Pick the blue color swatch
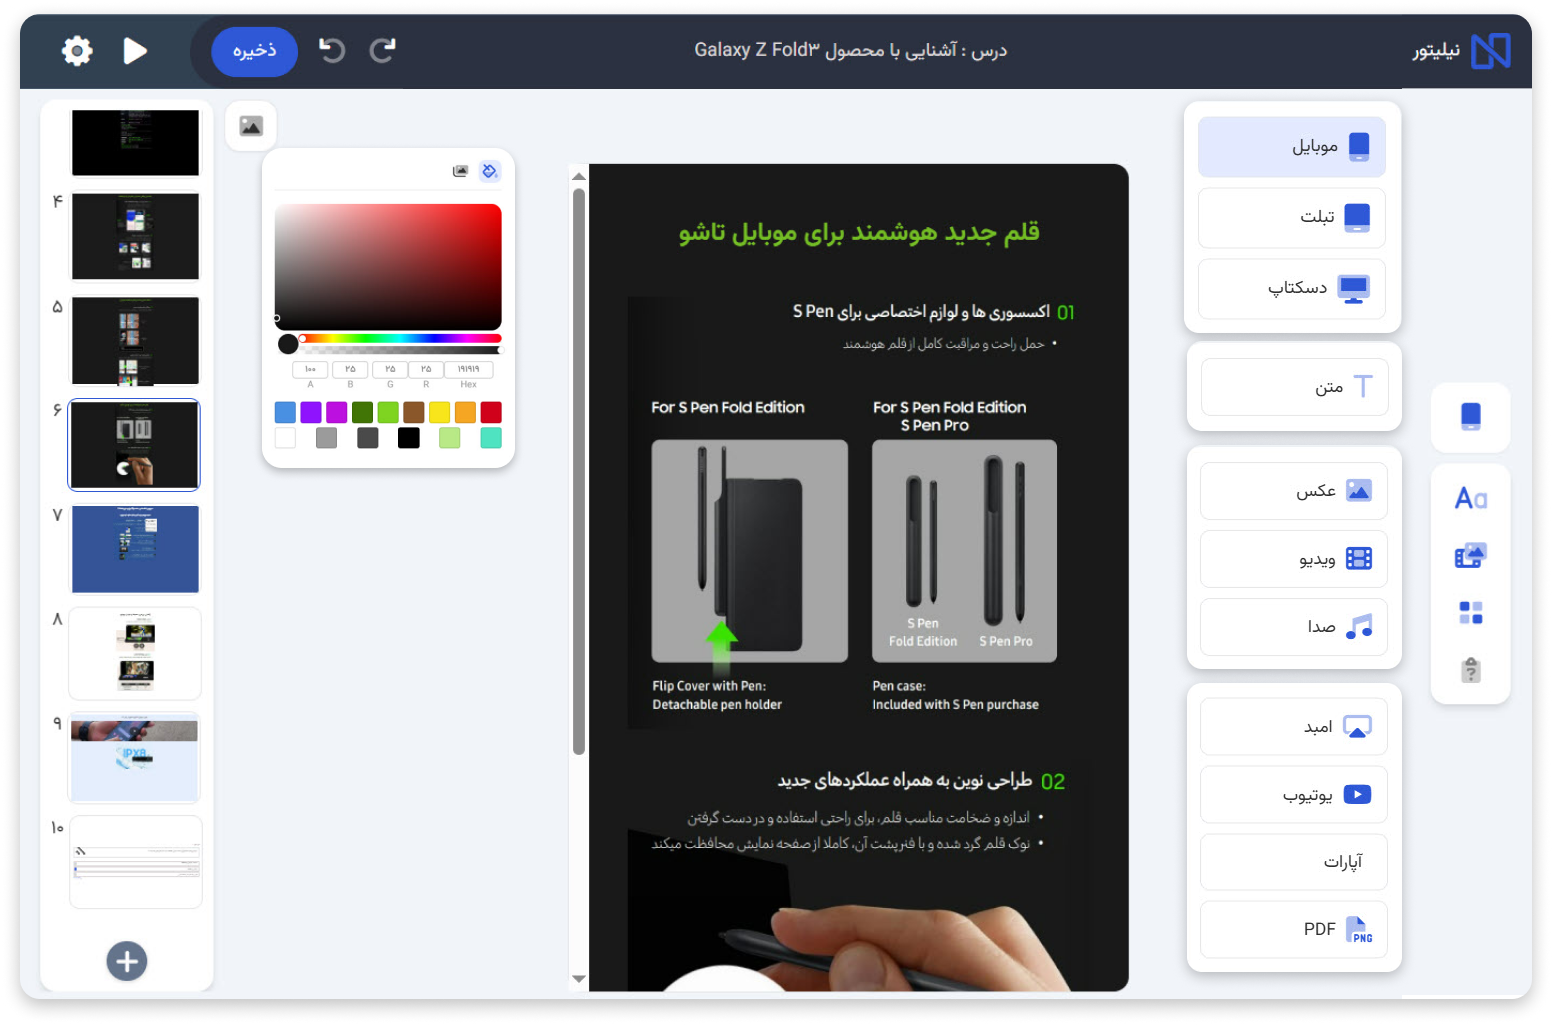The height and width of the screenshot is (1025, 1552). click(285, 412)
